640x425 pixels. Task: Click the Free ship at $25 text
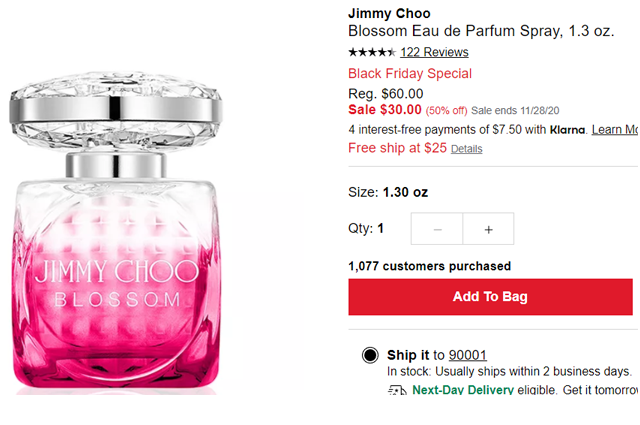coord(397,148)
